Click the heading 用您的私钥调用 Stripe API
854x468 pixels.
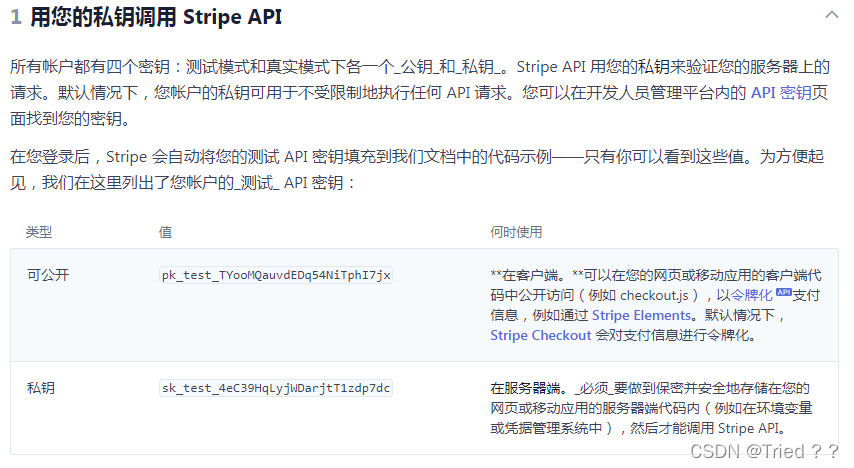point(156,17)
